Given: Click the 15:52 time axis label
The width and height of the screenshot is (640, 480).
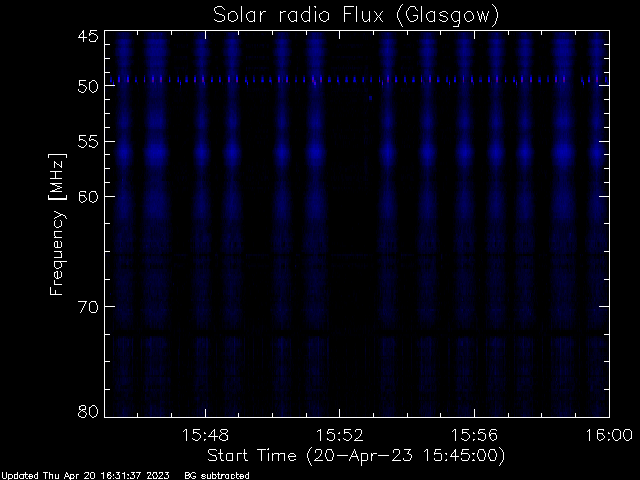Looking at the screenshot, I should pyautogui.click(x=340, y=435).
